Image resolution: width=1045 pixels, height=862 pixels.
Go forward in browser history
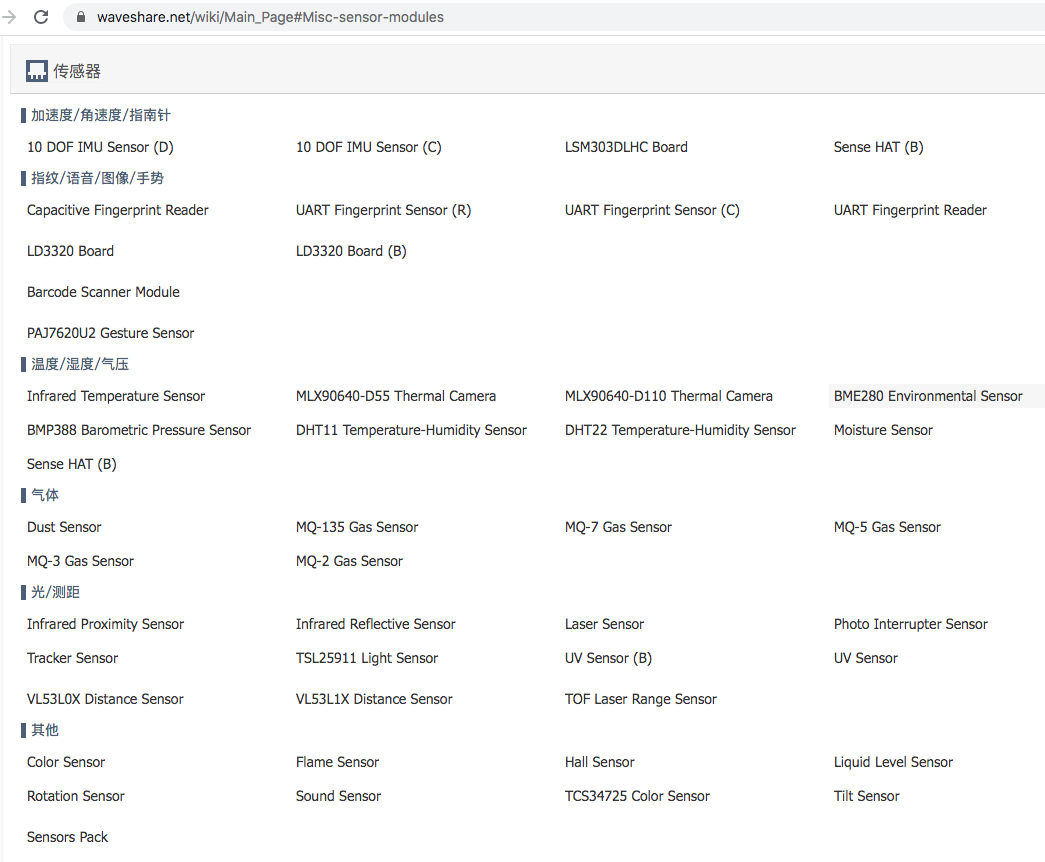(x=9, y=17)
